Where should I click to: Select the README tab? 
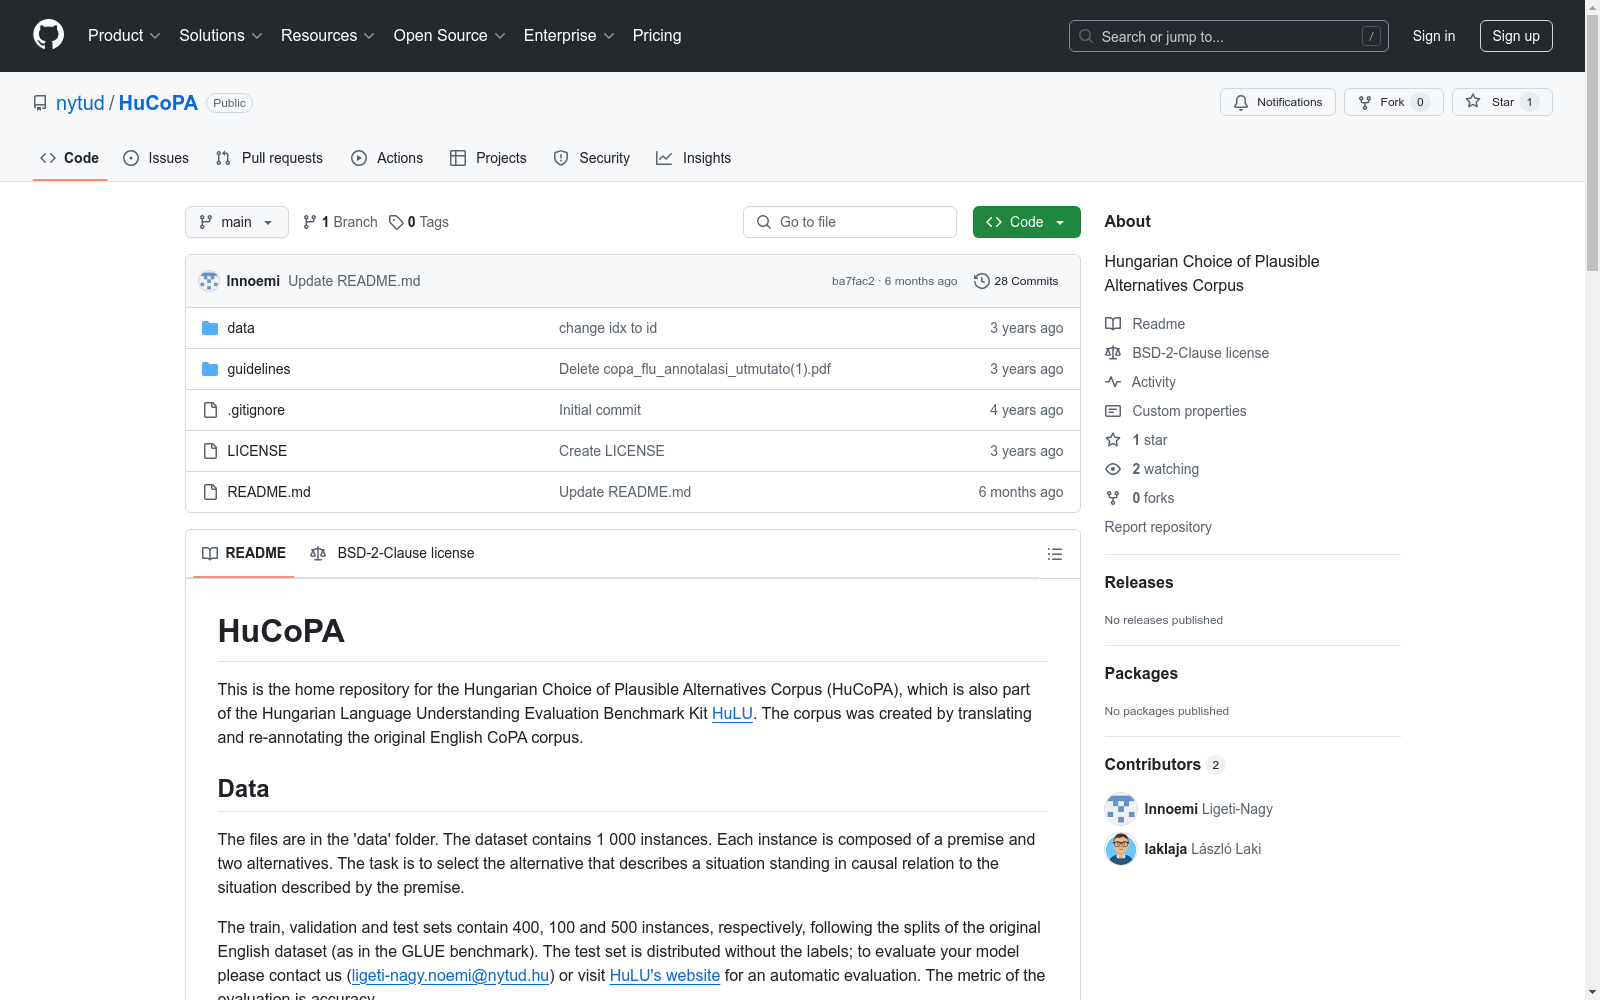tap(244, 553)
